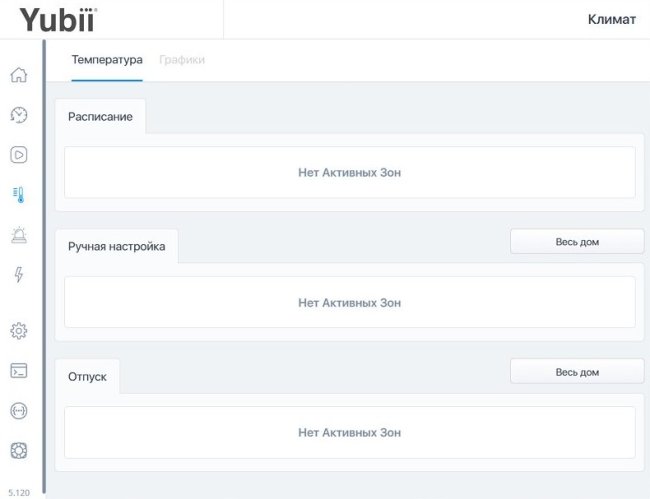650x499 pixels.
Task: Open the Home dashboard icon
Action: (x=18, y=75)
